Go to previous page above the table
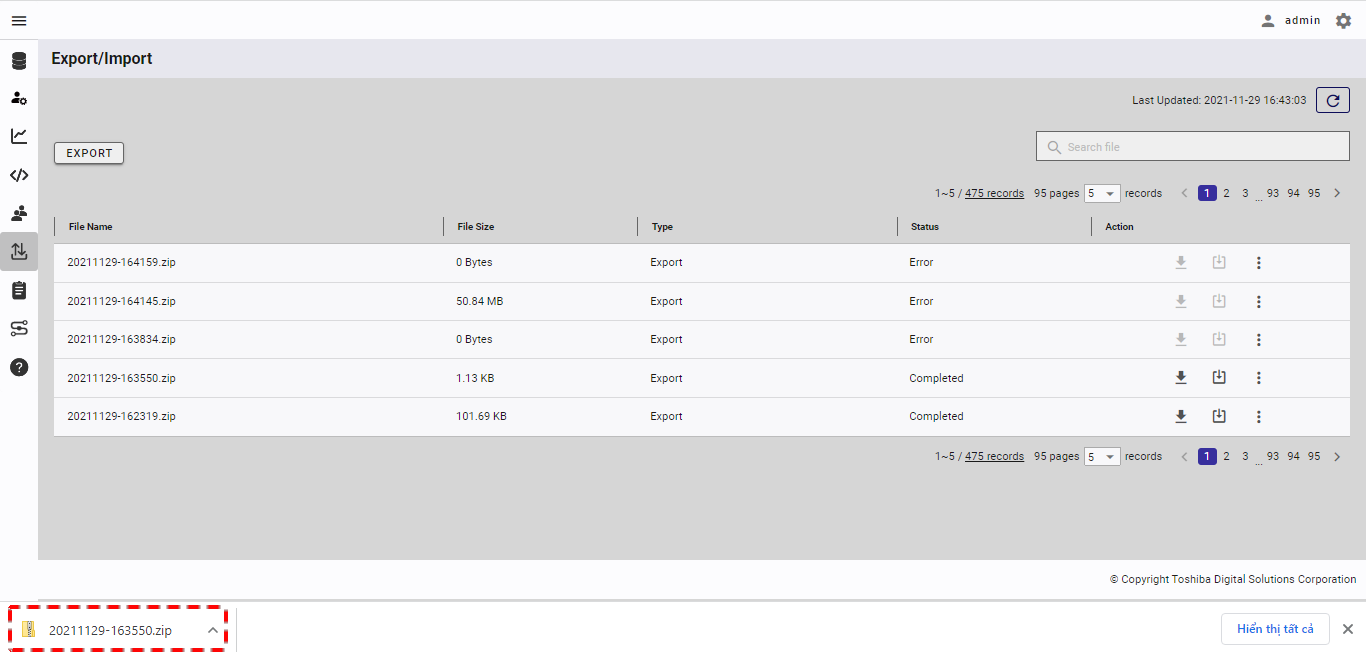The width and height of the screenshot is (1366, 656). coord(1185,193)
